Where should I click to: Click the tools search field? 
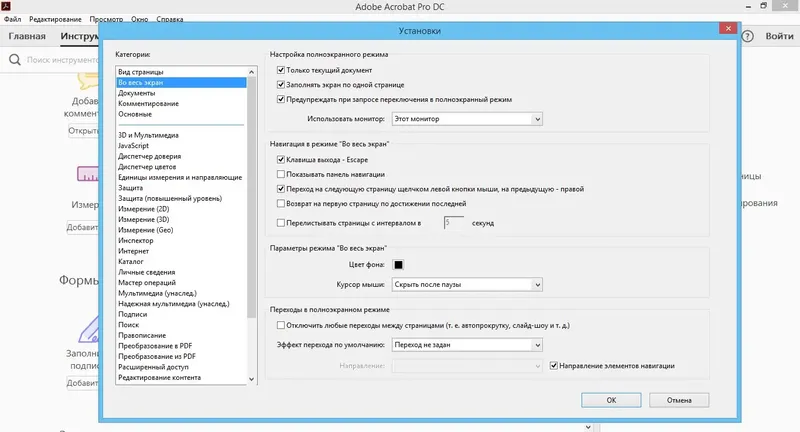(x=61, y=60)
